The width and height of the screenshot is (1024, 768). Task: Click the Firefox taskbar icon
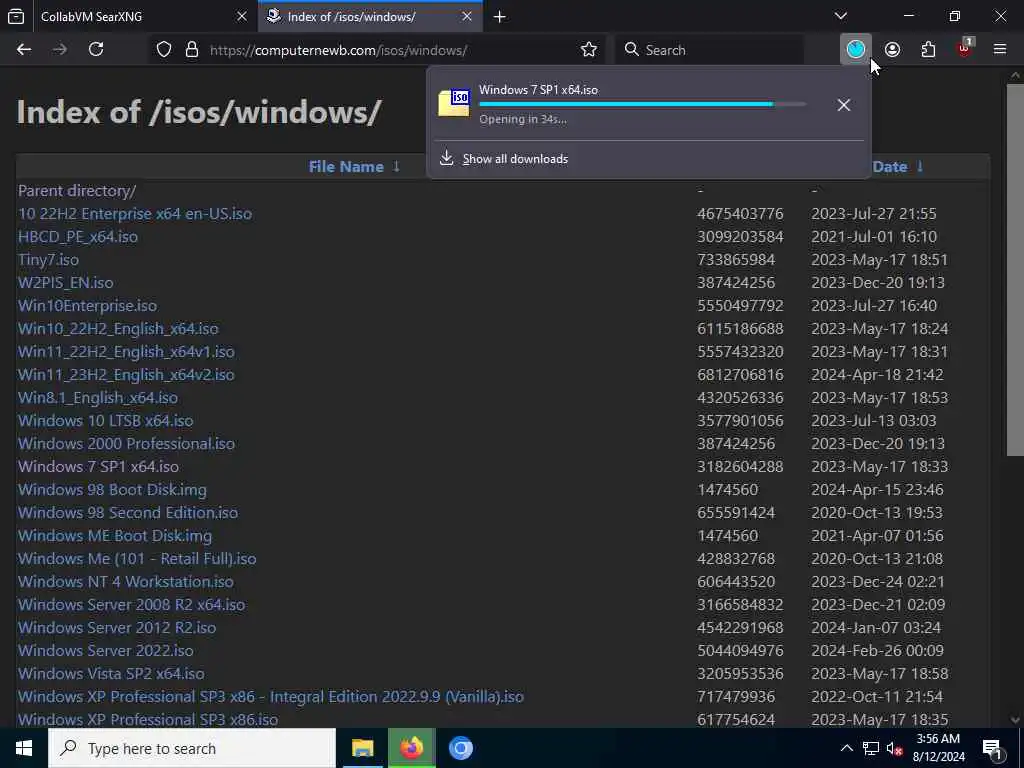(x=411, y=748)
